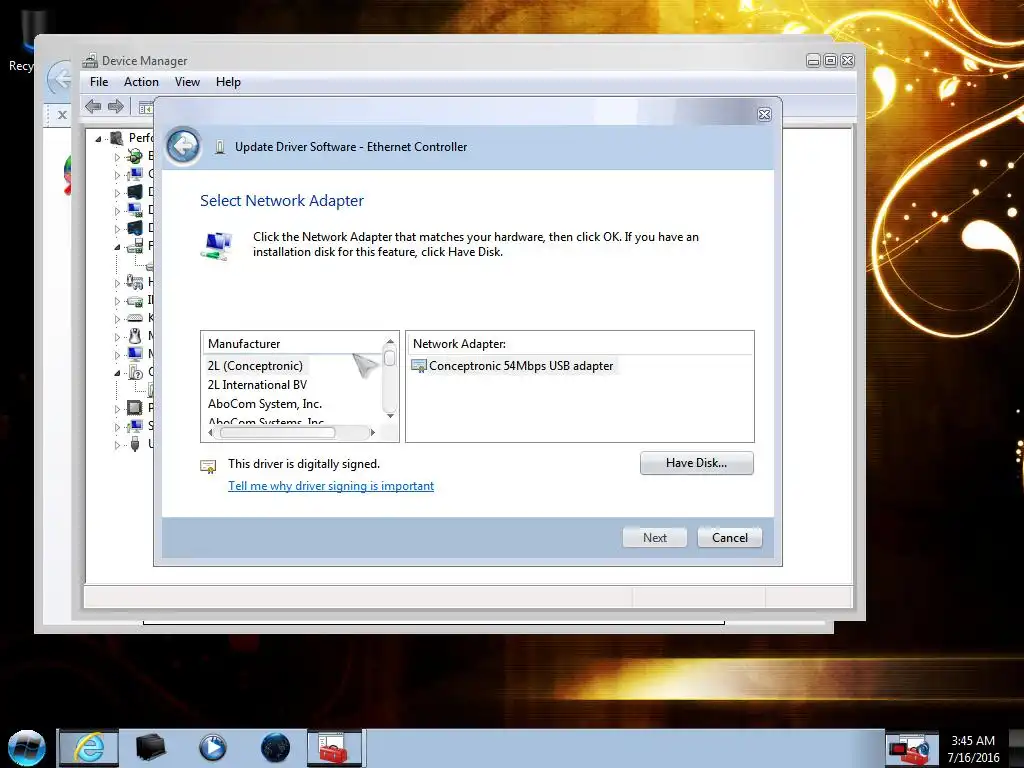Click the driver signing certificate icon
The image size is (1024, 768).
(x=208, y=466)
